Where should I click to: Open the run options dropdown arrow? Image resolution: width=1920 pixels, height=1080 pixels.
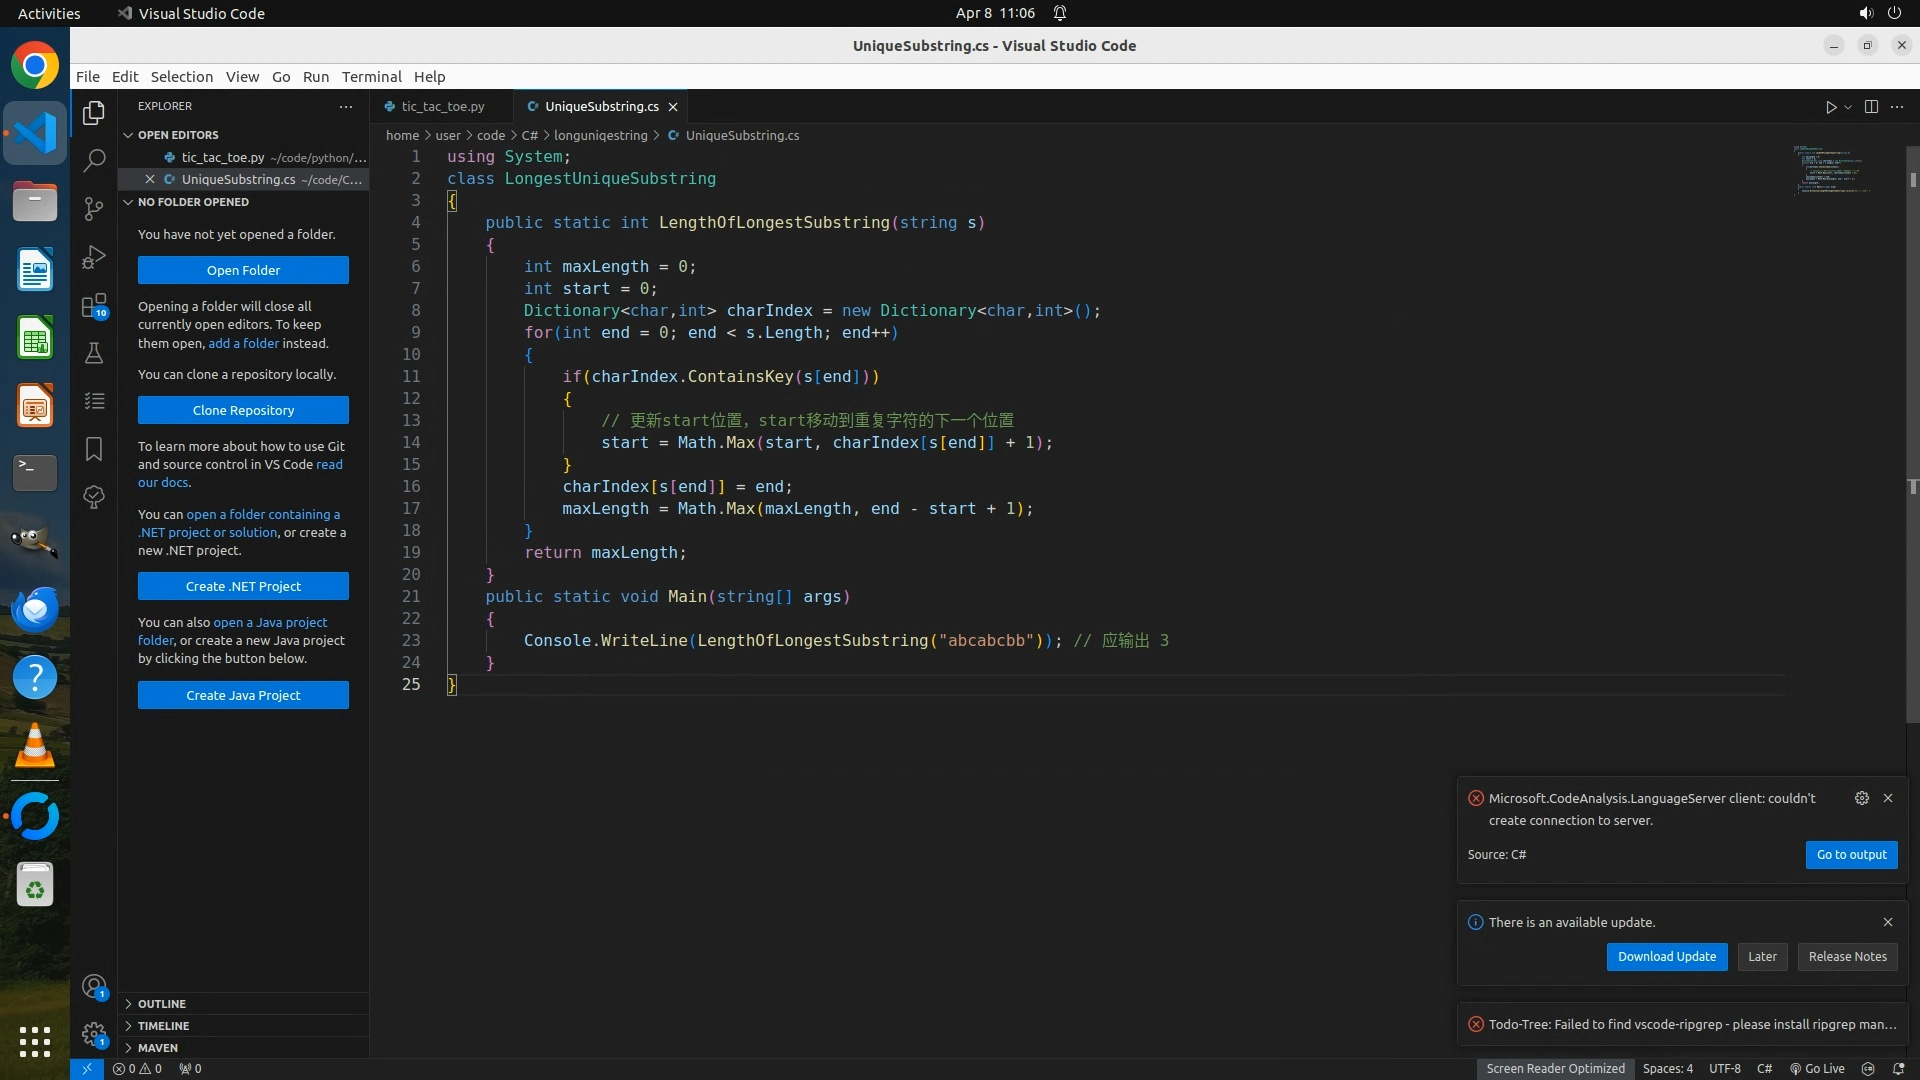pos(1848,107)
